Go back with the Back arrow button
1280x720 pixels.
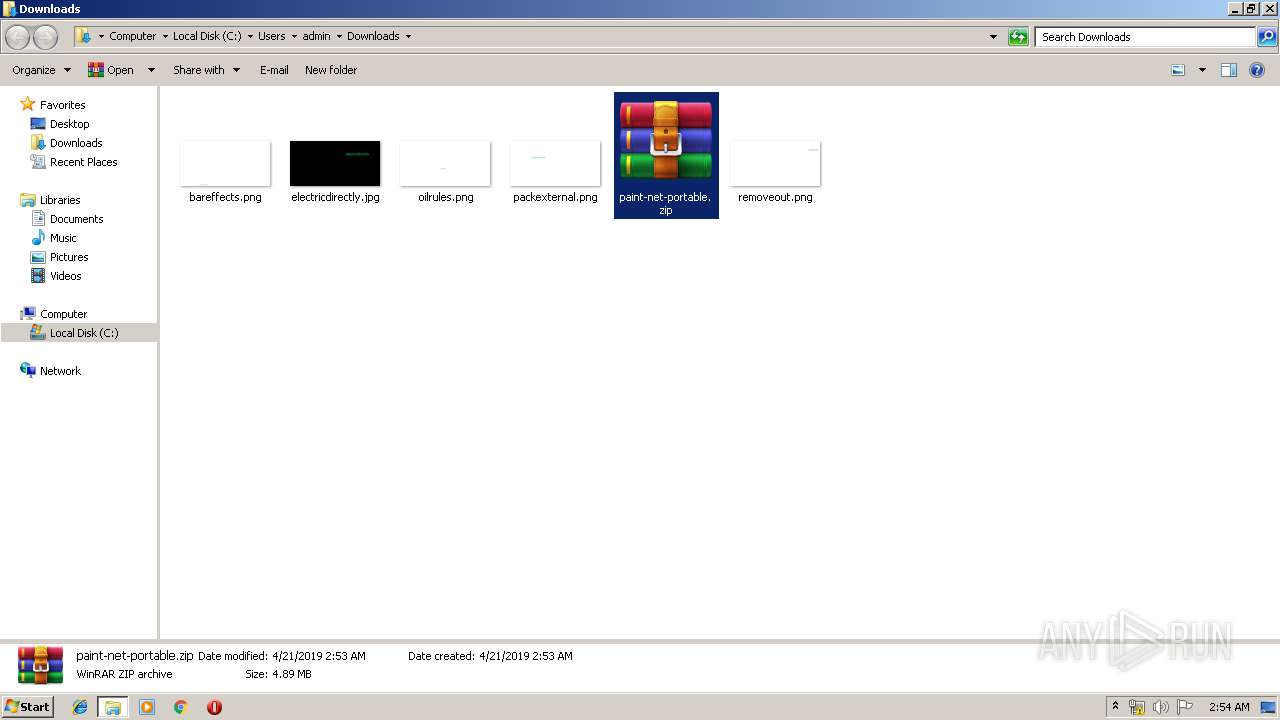[x=18, y=37]
